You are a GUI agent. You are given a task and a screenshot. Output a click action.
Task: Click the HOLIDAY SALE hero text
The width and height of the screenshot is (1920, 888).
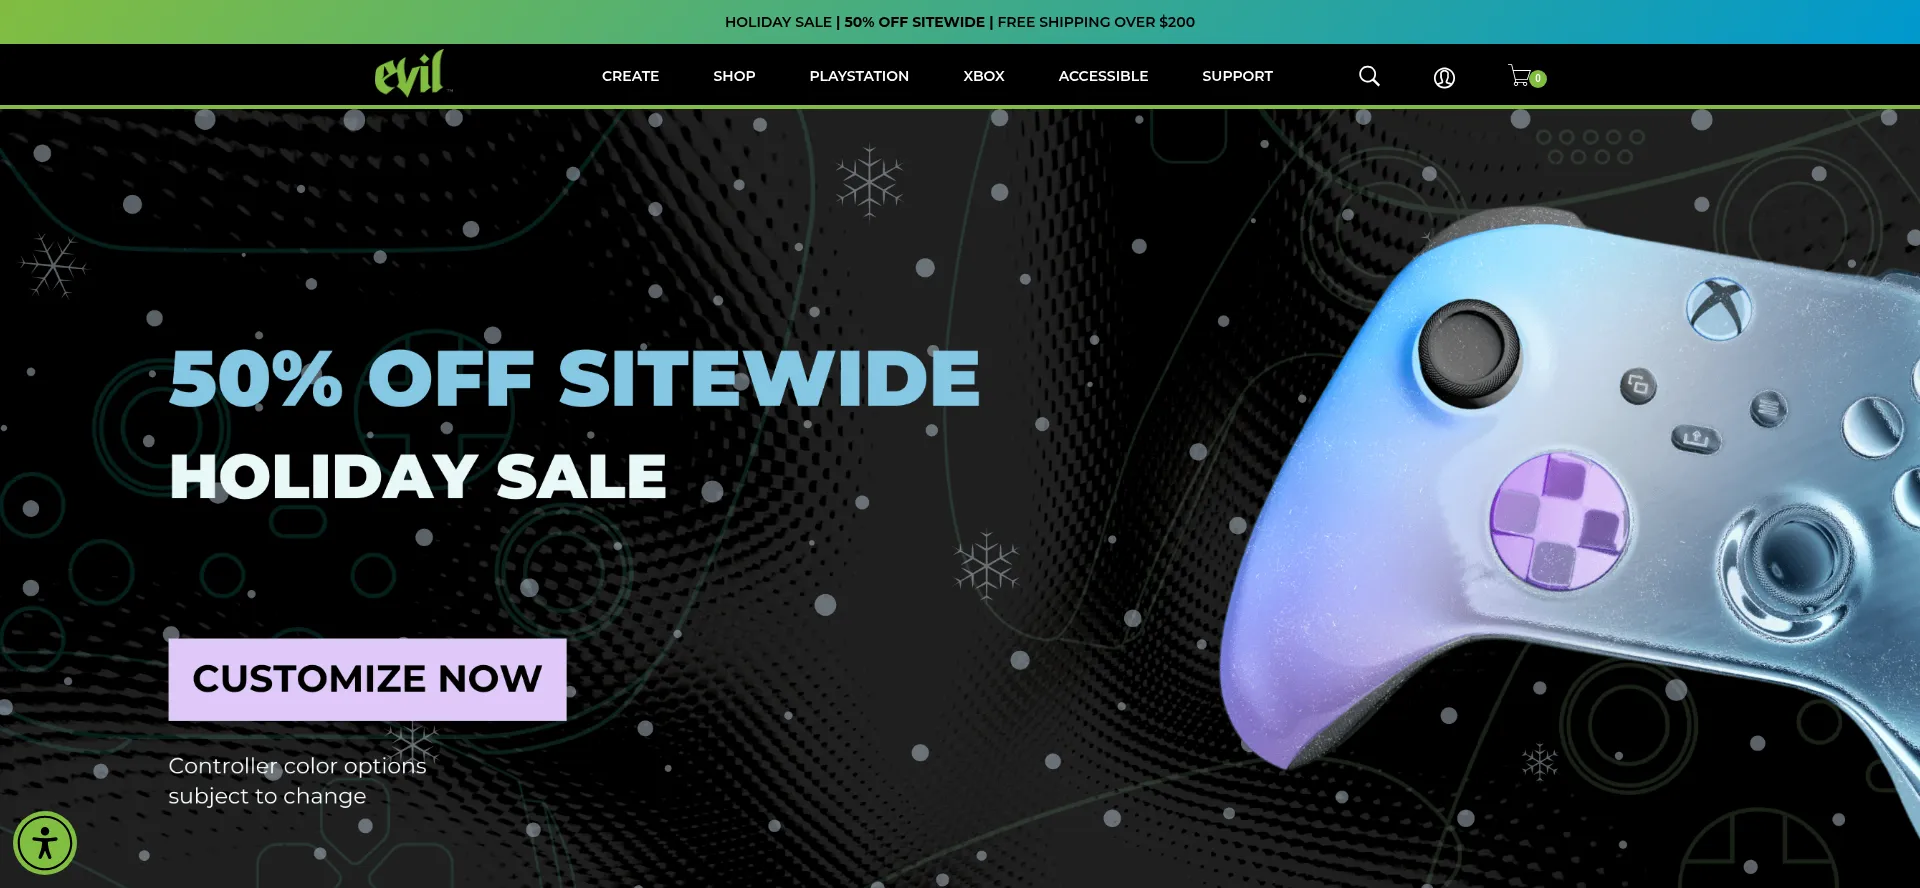418,476
